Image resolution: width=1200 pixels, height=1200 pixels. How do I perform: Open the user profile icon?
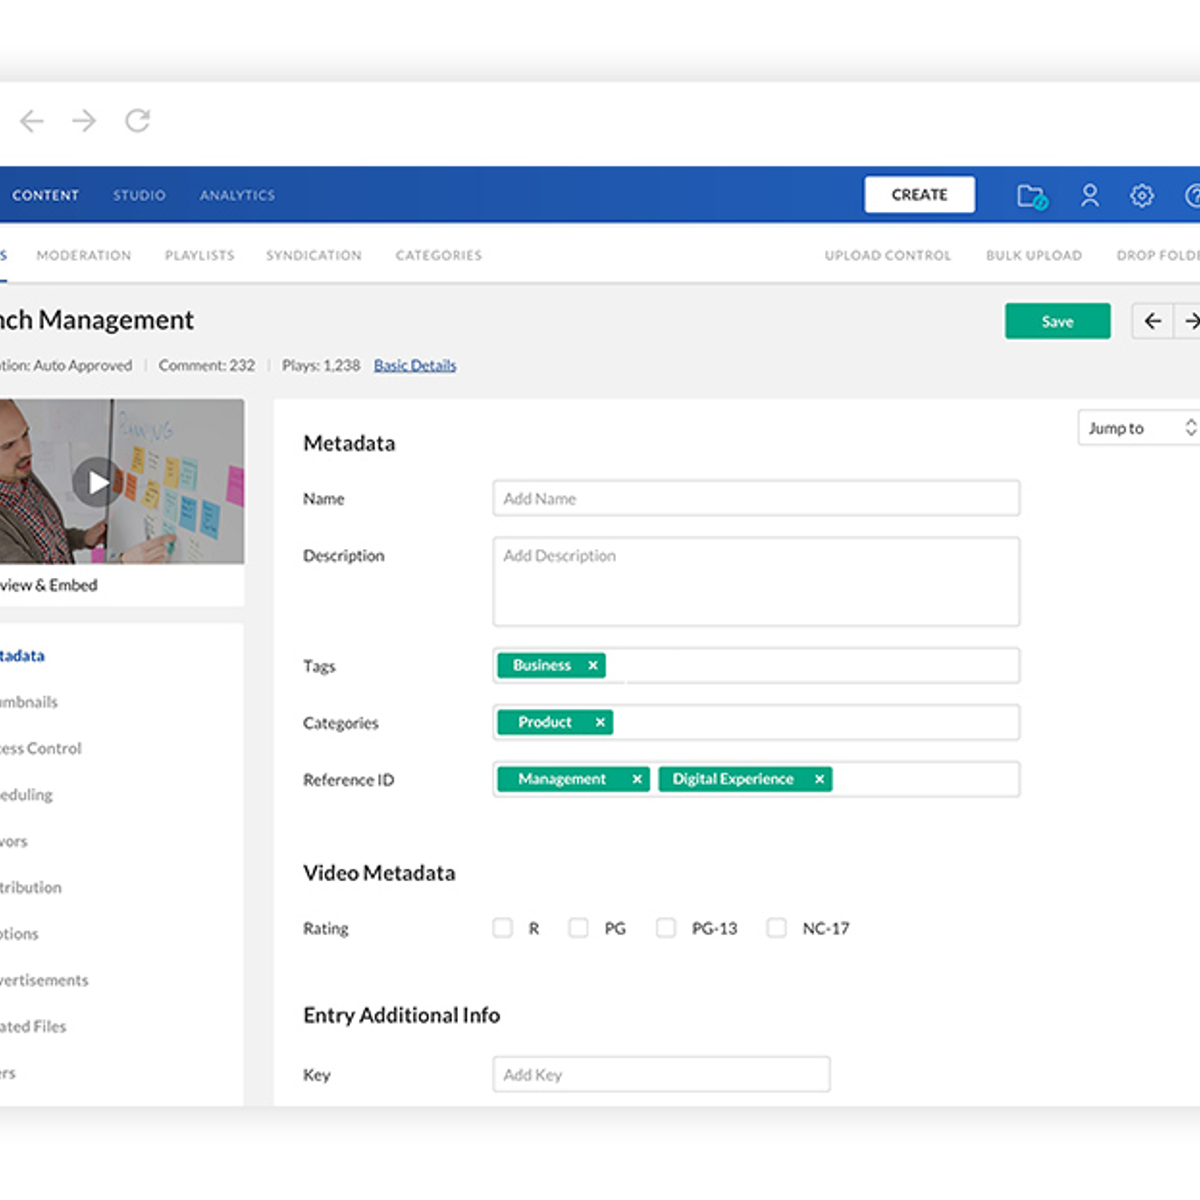(1089, 196)
